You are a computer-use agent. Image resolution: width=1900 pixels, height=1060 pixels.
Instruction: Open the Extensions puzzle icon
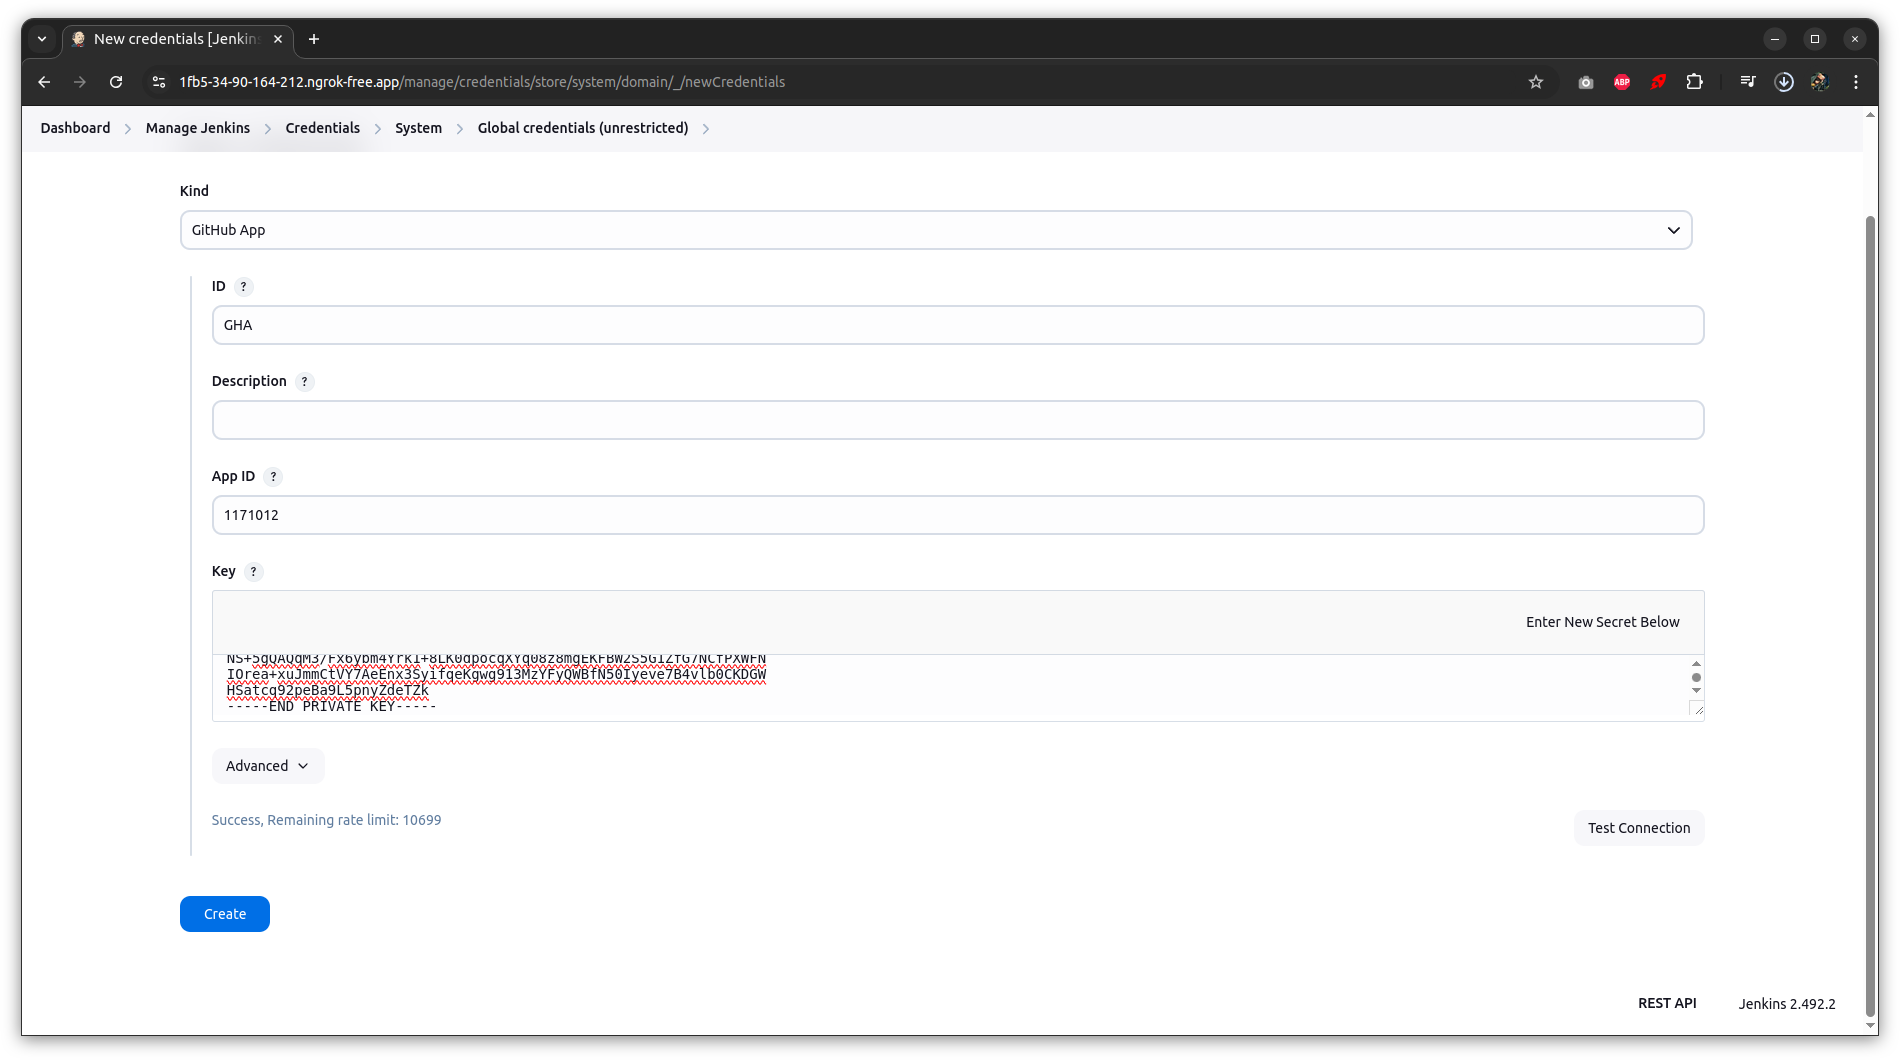(1694, 82)
